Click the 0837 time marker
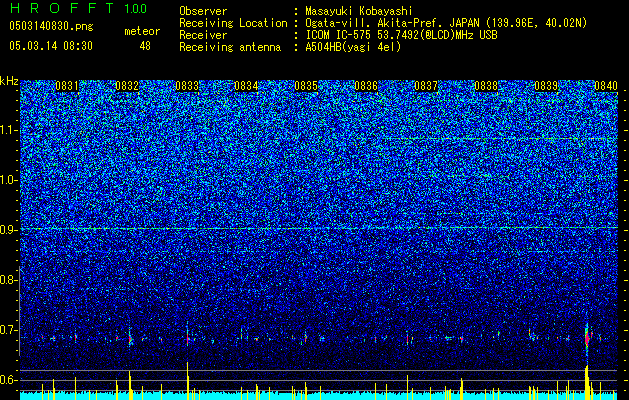The width and height of the screenshot is (629, 400). (426, 86)
